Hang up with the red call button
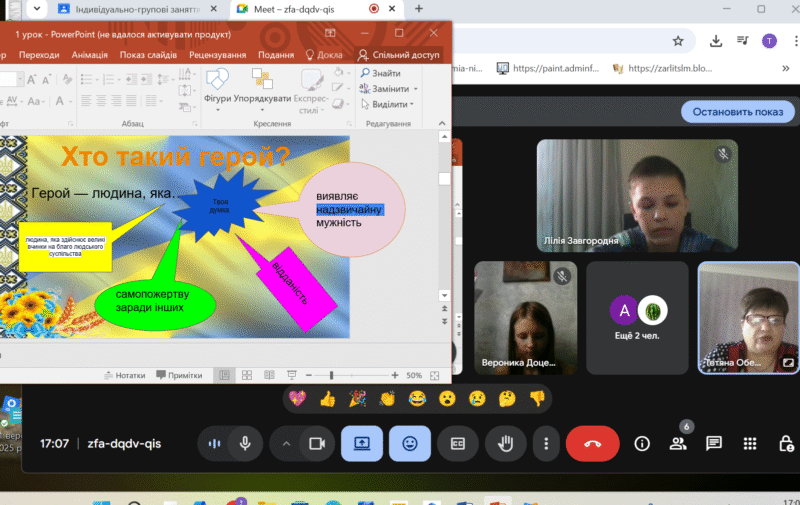Screen dimensions: 800x505 592,443
